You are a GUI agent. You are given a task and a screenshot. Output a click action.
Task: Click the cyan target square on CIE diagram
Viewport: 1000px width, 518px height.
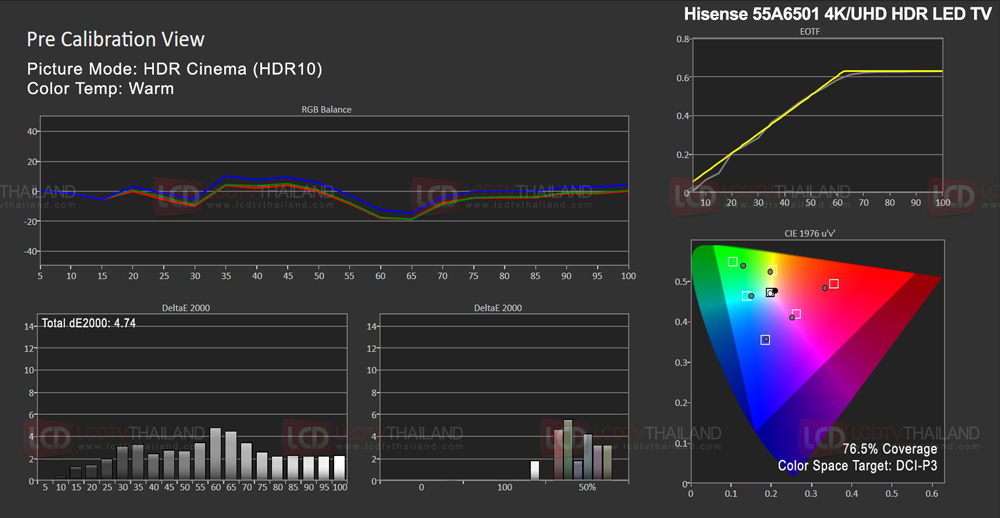[746, 295]
